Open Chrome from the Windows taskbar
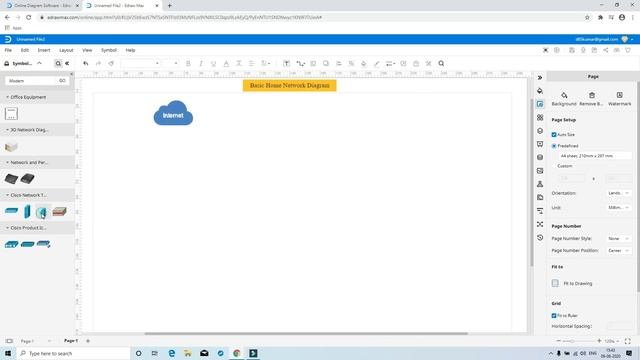Screen dimensions: 640x360 [x=237, y=353]
